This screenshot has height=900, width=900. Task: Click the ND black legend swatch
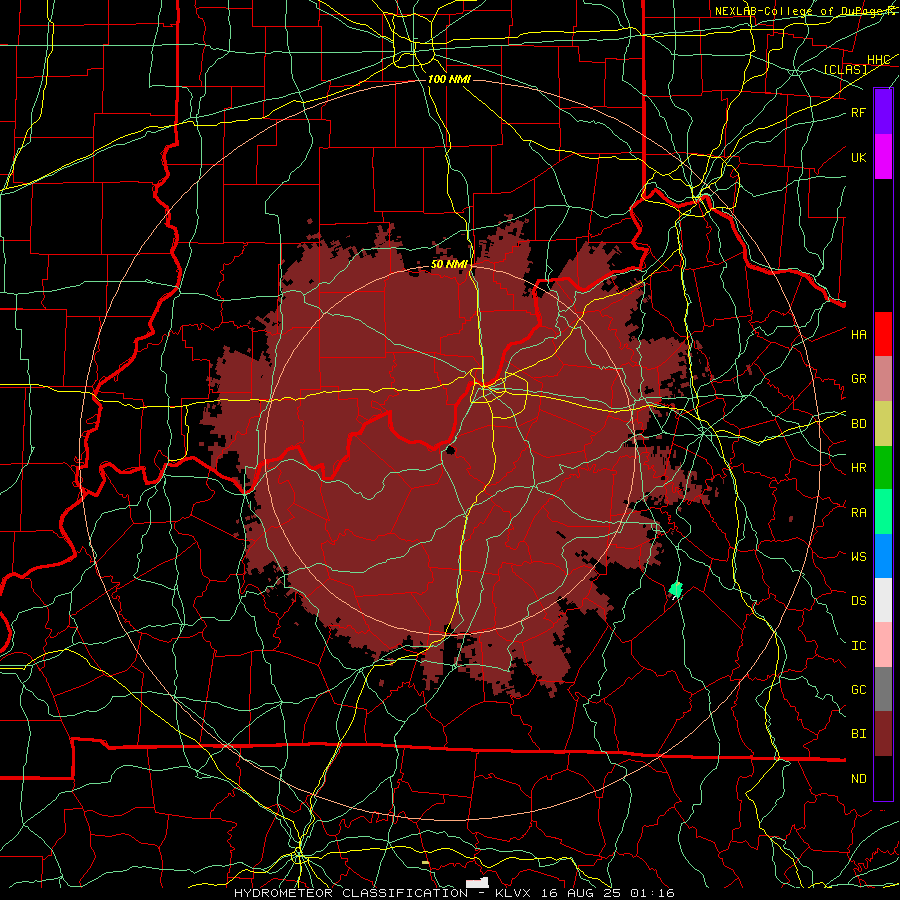(x=883, y=778)
